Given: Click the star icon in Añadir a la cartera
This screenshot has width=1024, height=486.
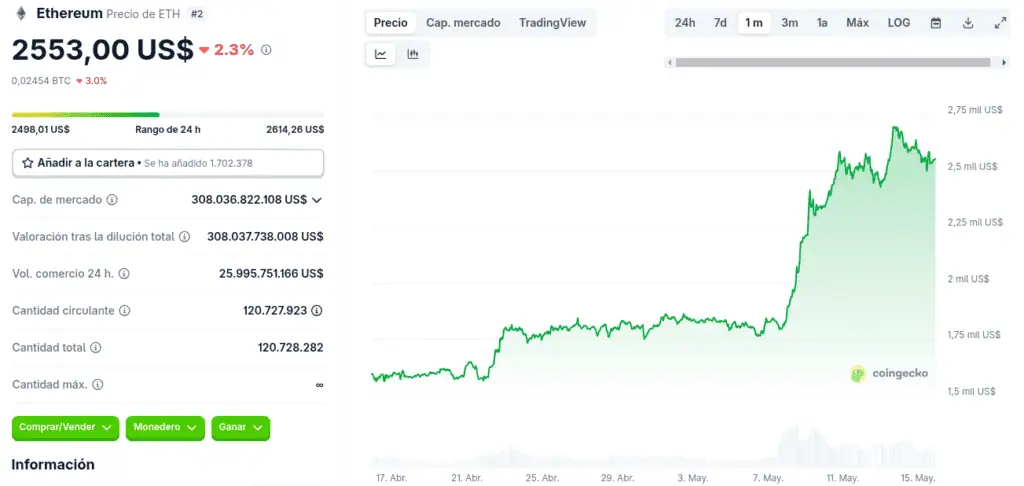Looking at the screenshot, I should pyautogui.click(x=27, y=163).
